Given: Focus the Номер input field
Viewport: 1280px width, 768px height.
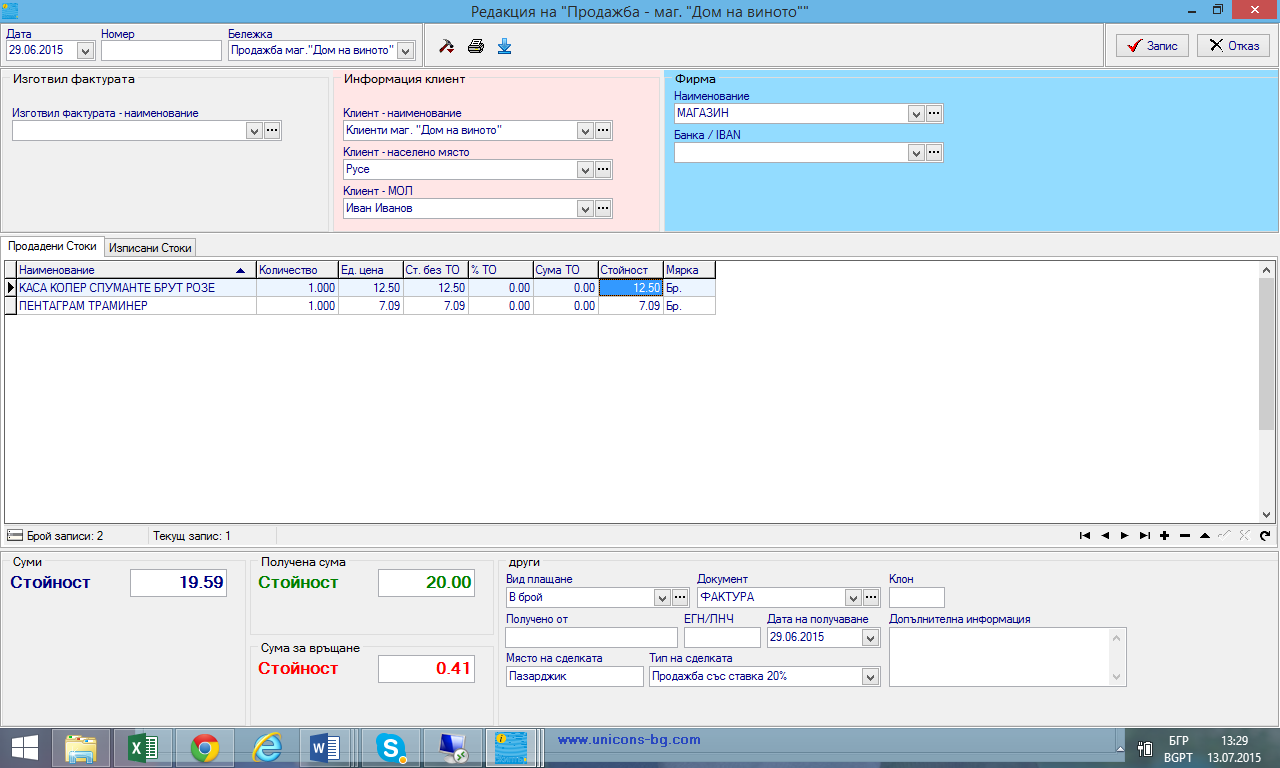Looking at the screenshot, I should click(161, 50).
